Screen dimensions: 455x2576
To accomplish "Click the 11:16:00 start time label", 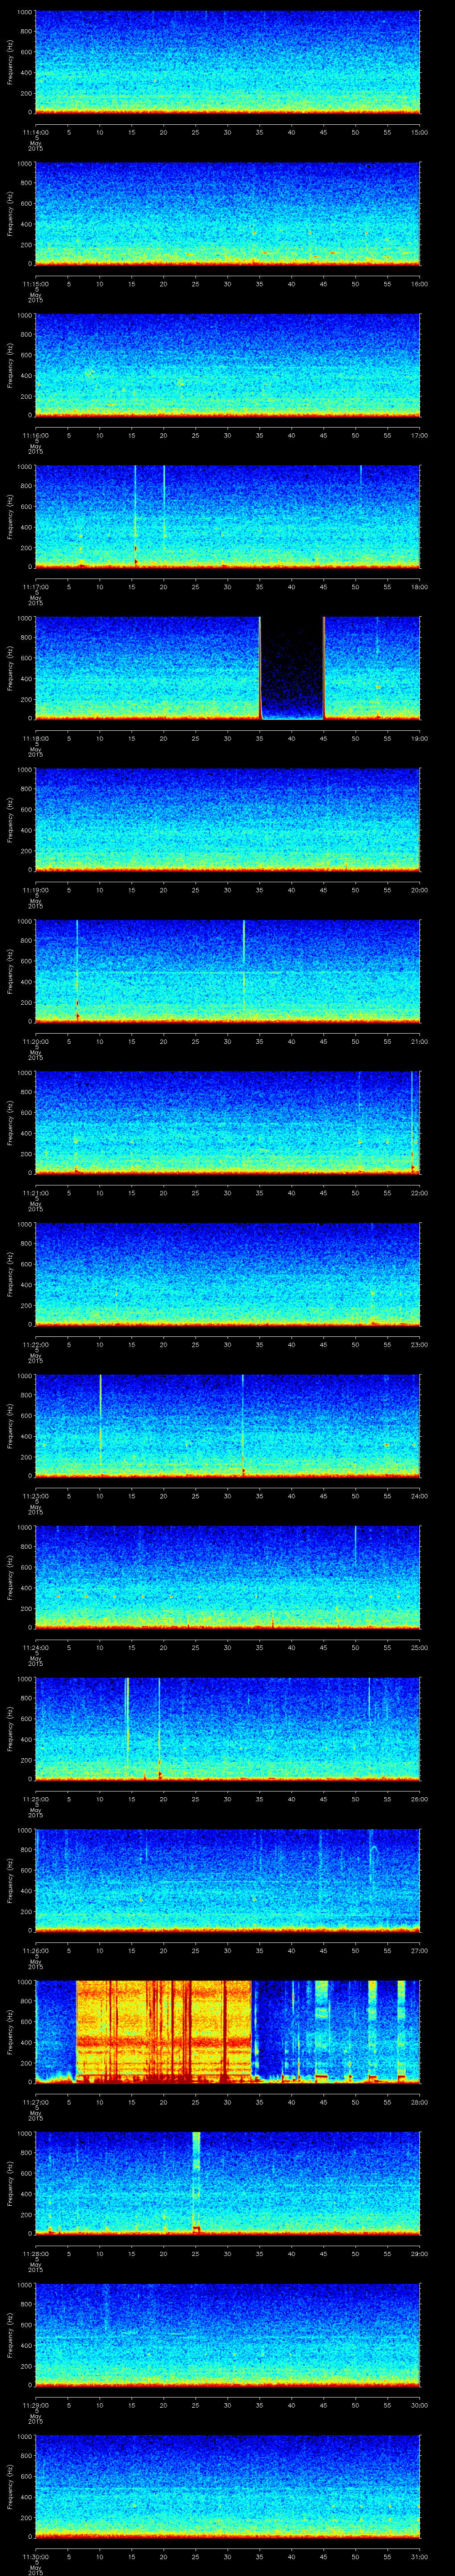I will click(35, 436).
